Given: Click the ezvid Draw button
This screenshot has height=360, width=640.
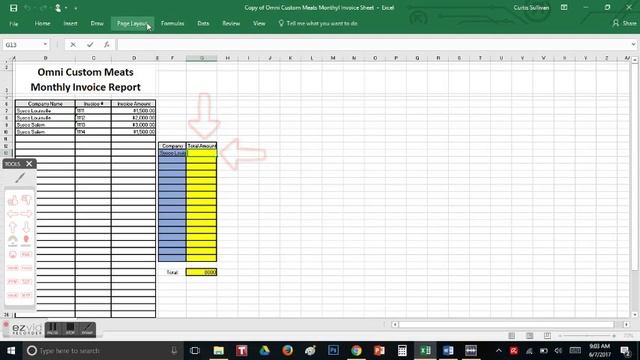Looking at the screenshot, I should point(87,329).
